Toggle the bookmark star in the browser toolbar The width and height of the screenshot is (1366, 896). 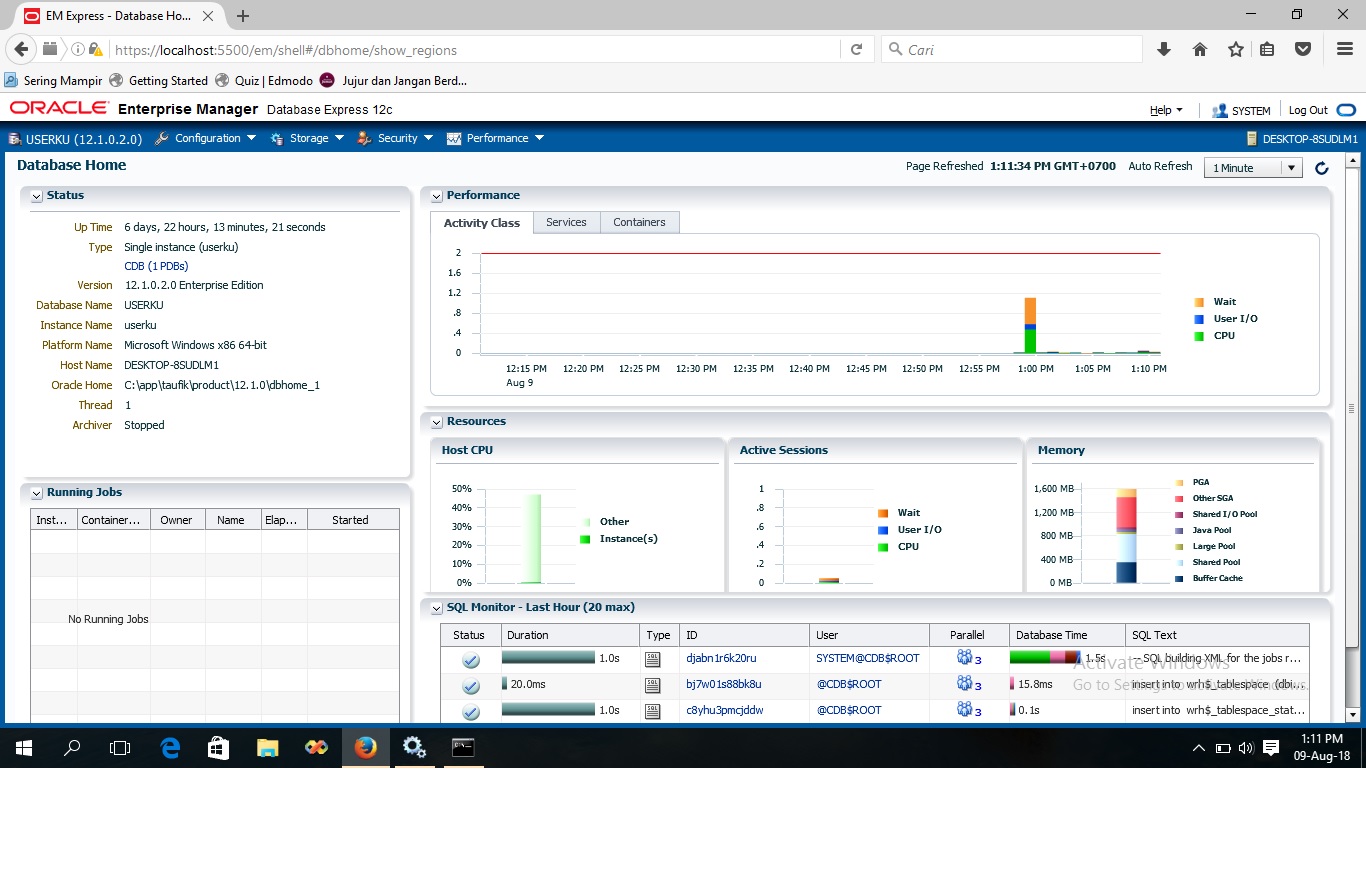1235,48
